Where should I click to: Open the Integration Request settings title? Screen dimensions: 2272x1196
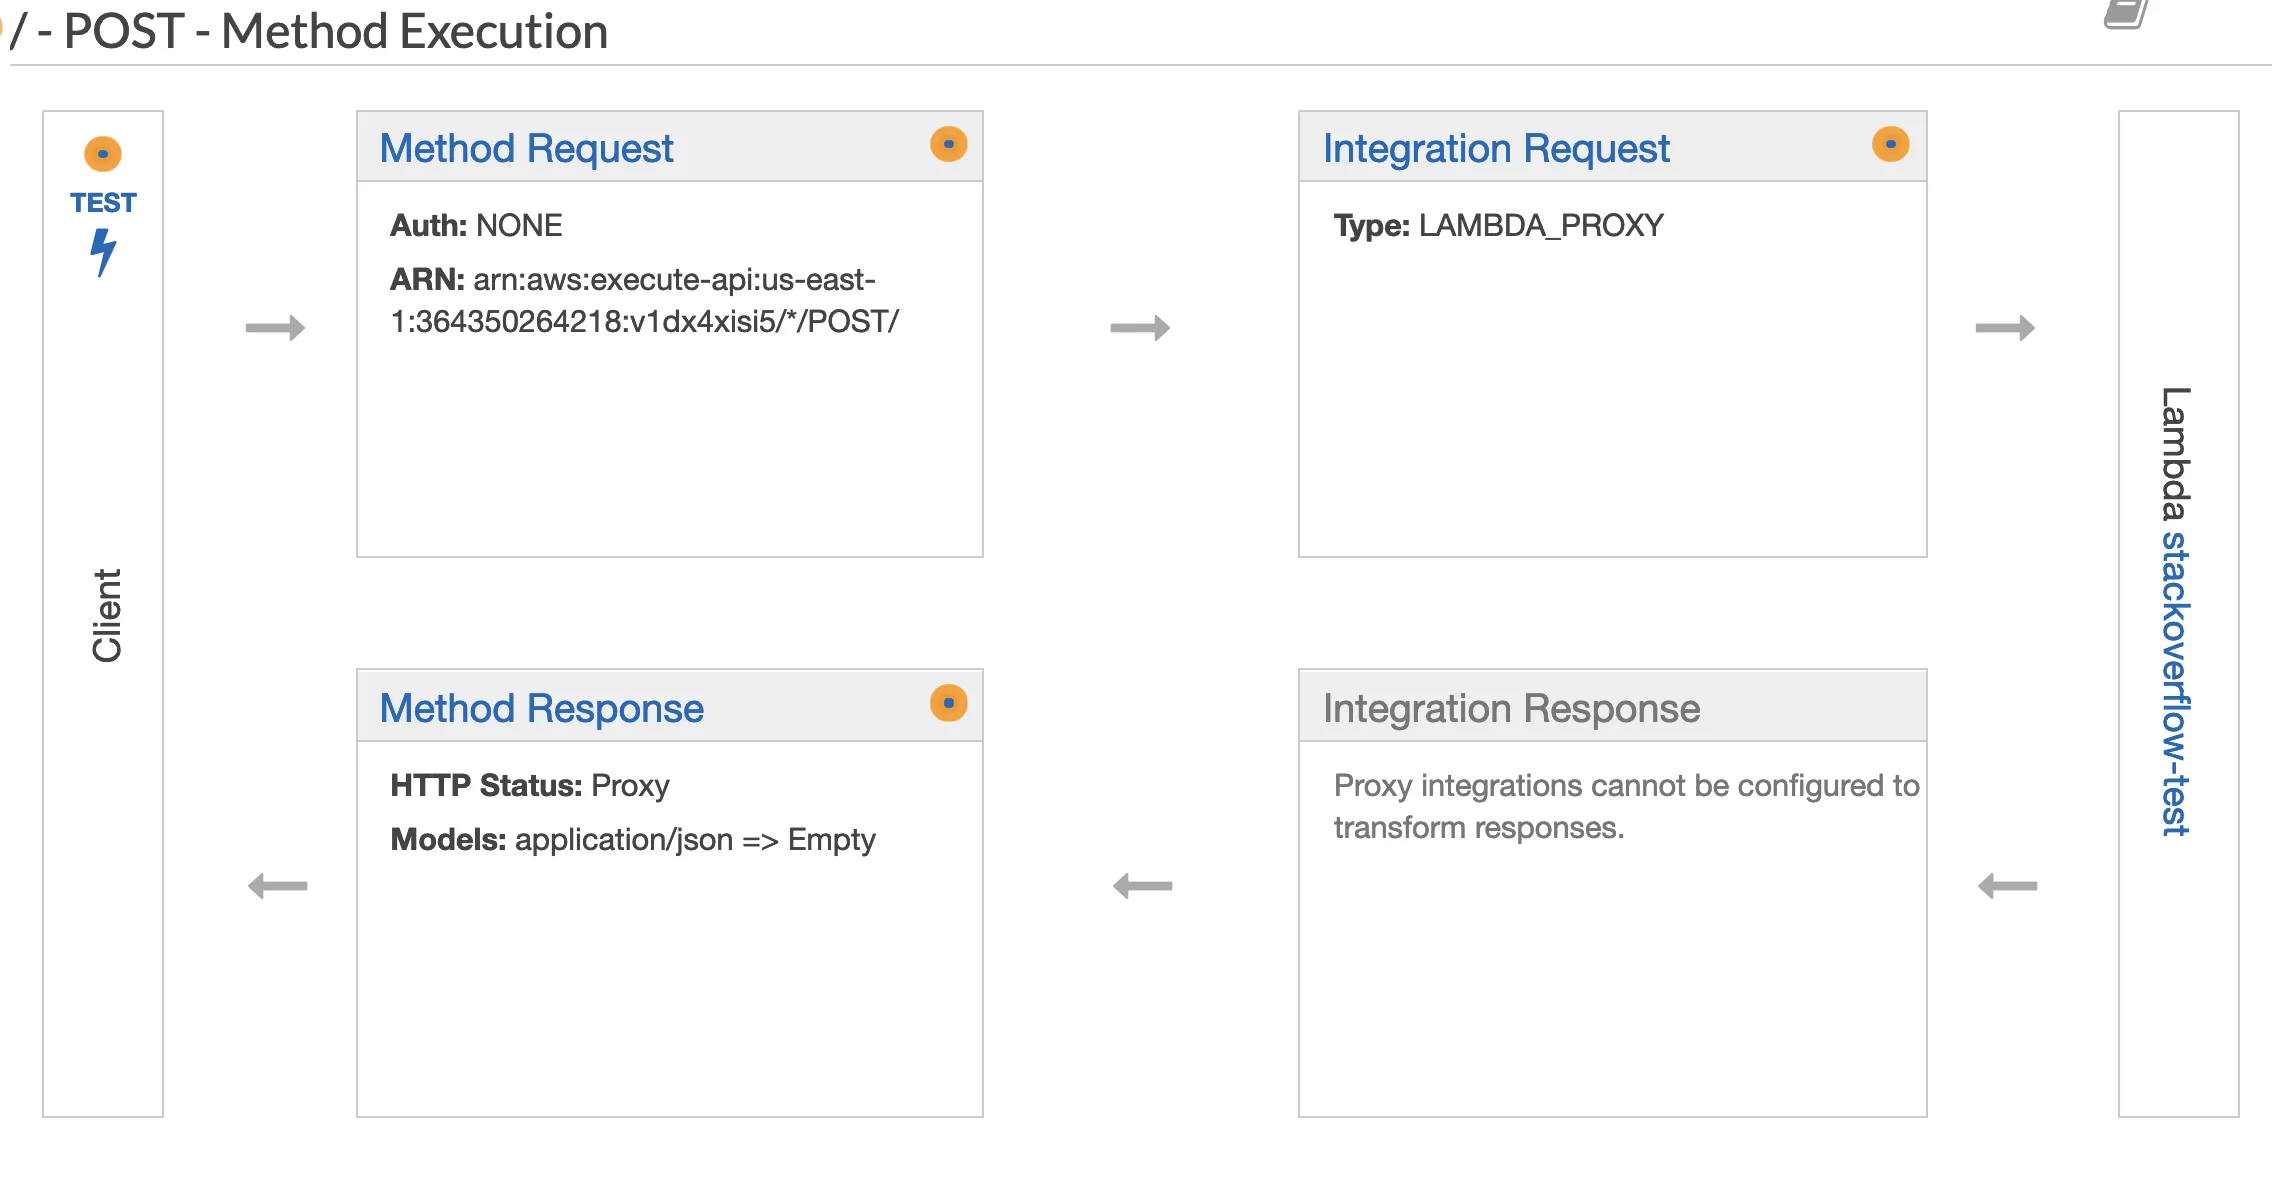pyautogui.click(x=1496, y=149)
